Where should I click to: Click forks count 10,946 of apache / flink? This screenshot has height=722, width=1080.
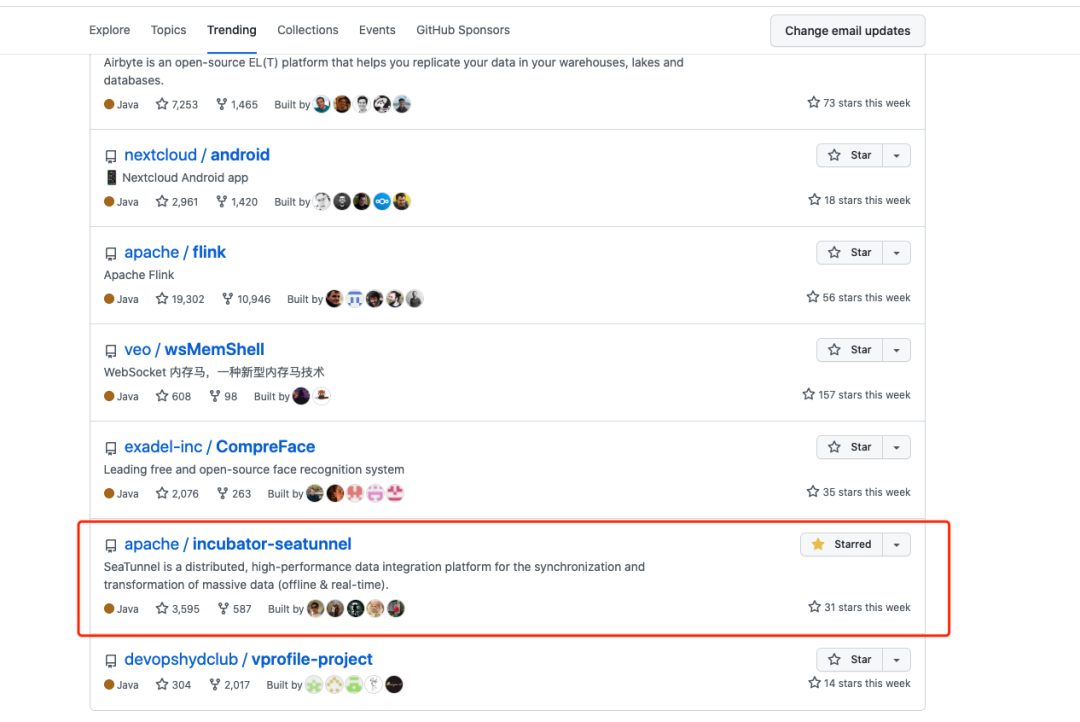coord(247,299)
